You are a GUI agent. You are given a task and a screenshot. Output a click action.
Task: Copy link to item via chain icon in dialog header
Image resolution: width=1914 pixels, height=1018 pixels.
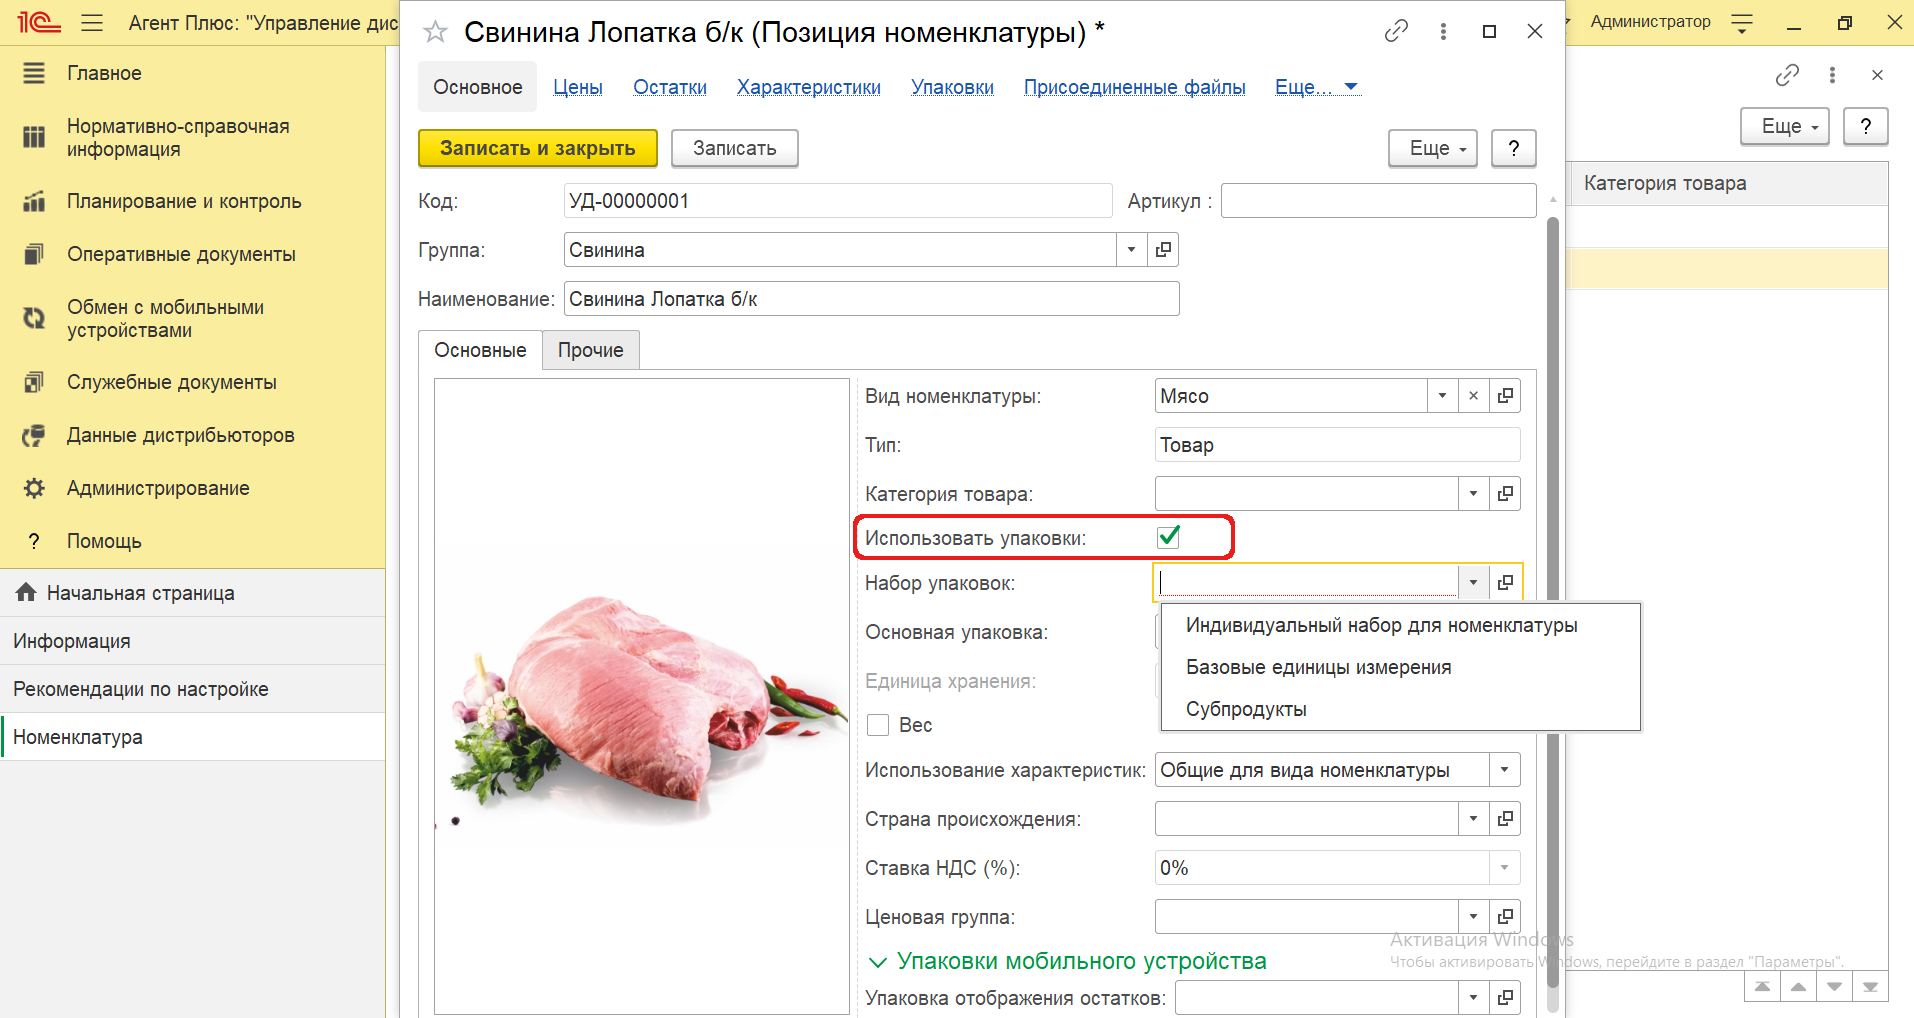coord(1396,31)
